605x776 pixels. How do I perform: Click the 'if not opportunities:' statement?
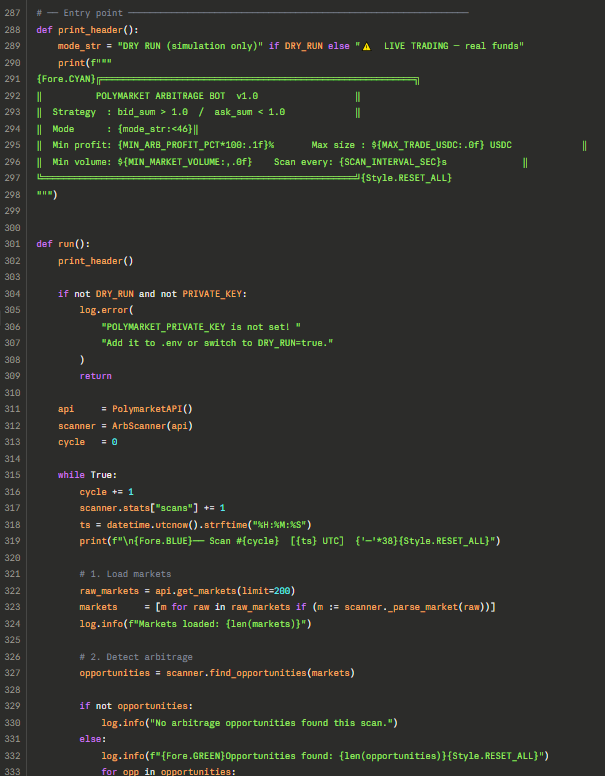coord(136,706)
